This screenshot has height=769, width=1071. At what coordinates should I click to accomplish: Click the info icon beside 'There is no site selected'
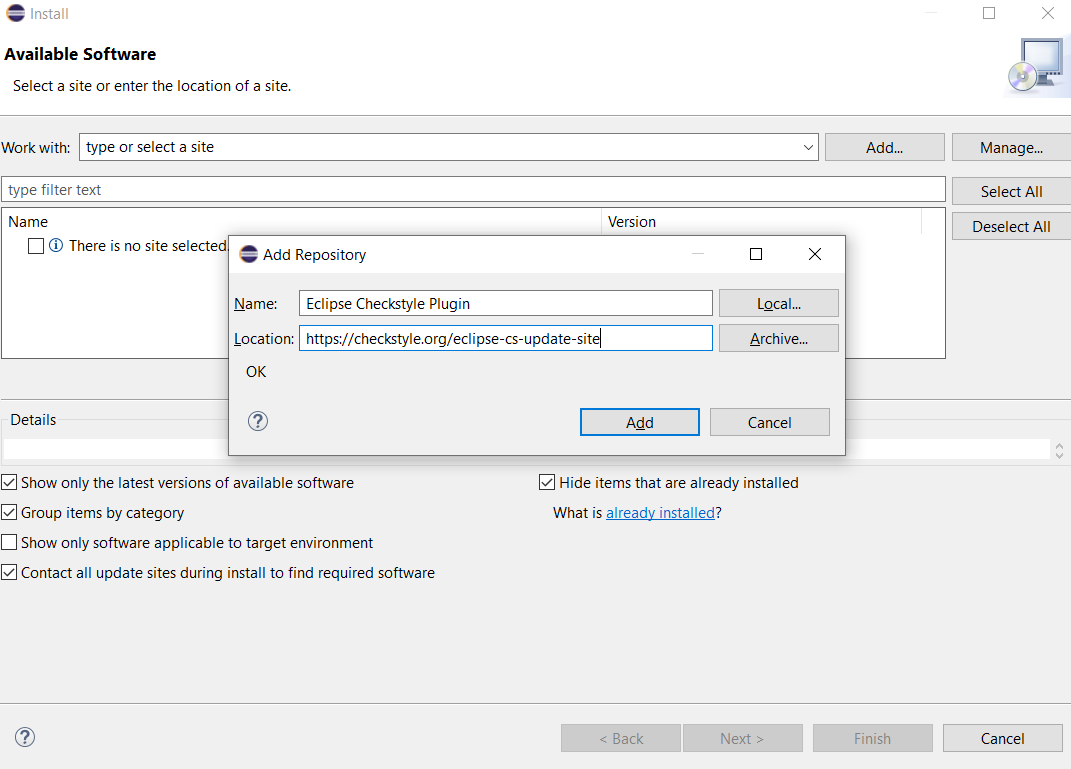pyautogui.click(x=56, y=245)
